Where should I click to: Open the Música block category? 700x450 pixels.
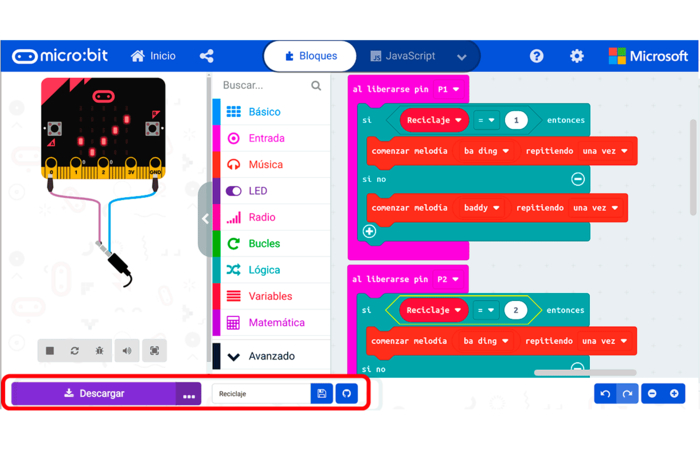coord(271,164)
